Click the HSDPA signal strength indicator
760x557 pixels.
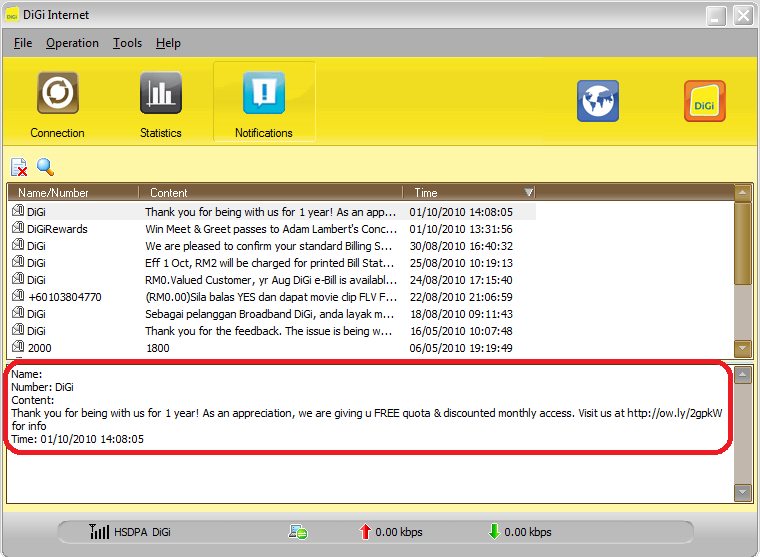tap(99, 532)
